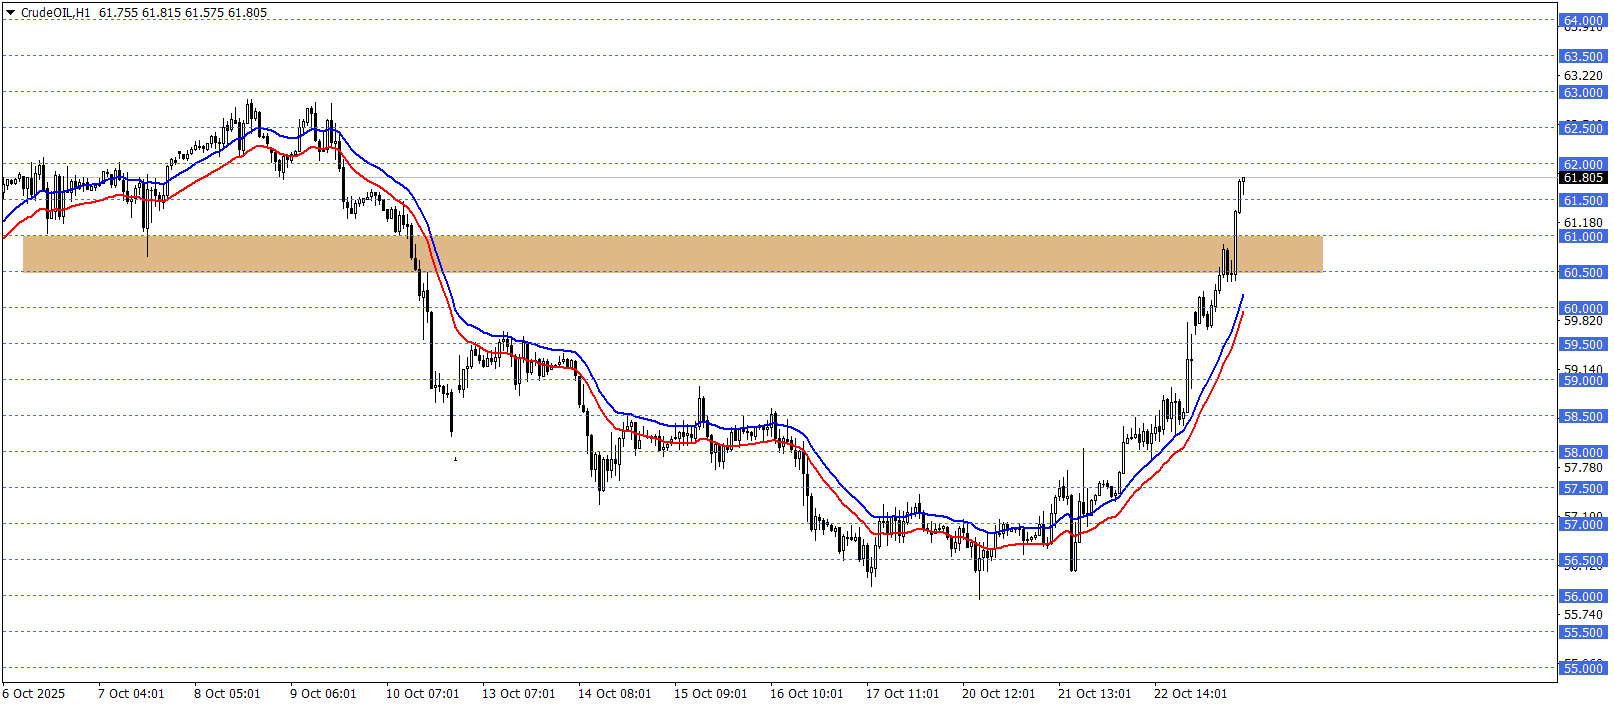Select the 61.000 price level label

(1582, 237)
